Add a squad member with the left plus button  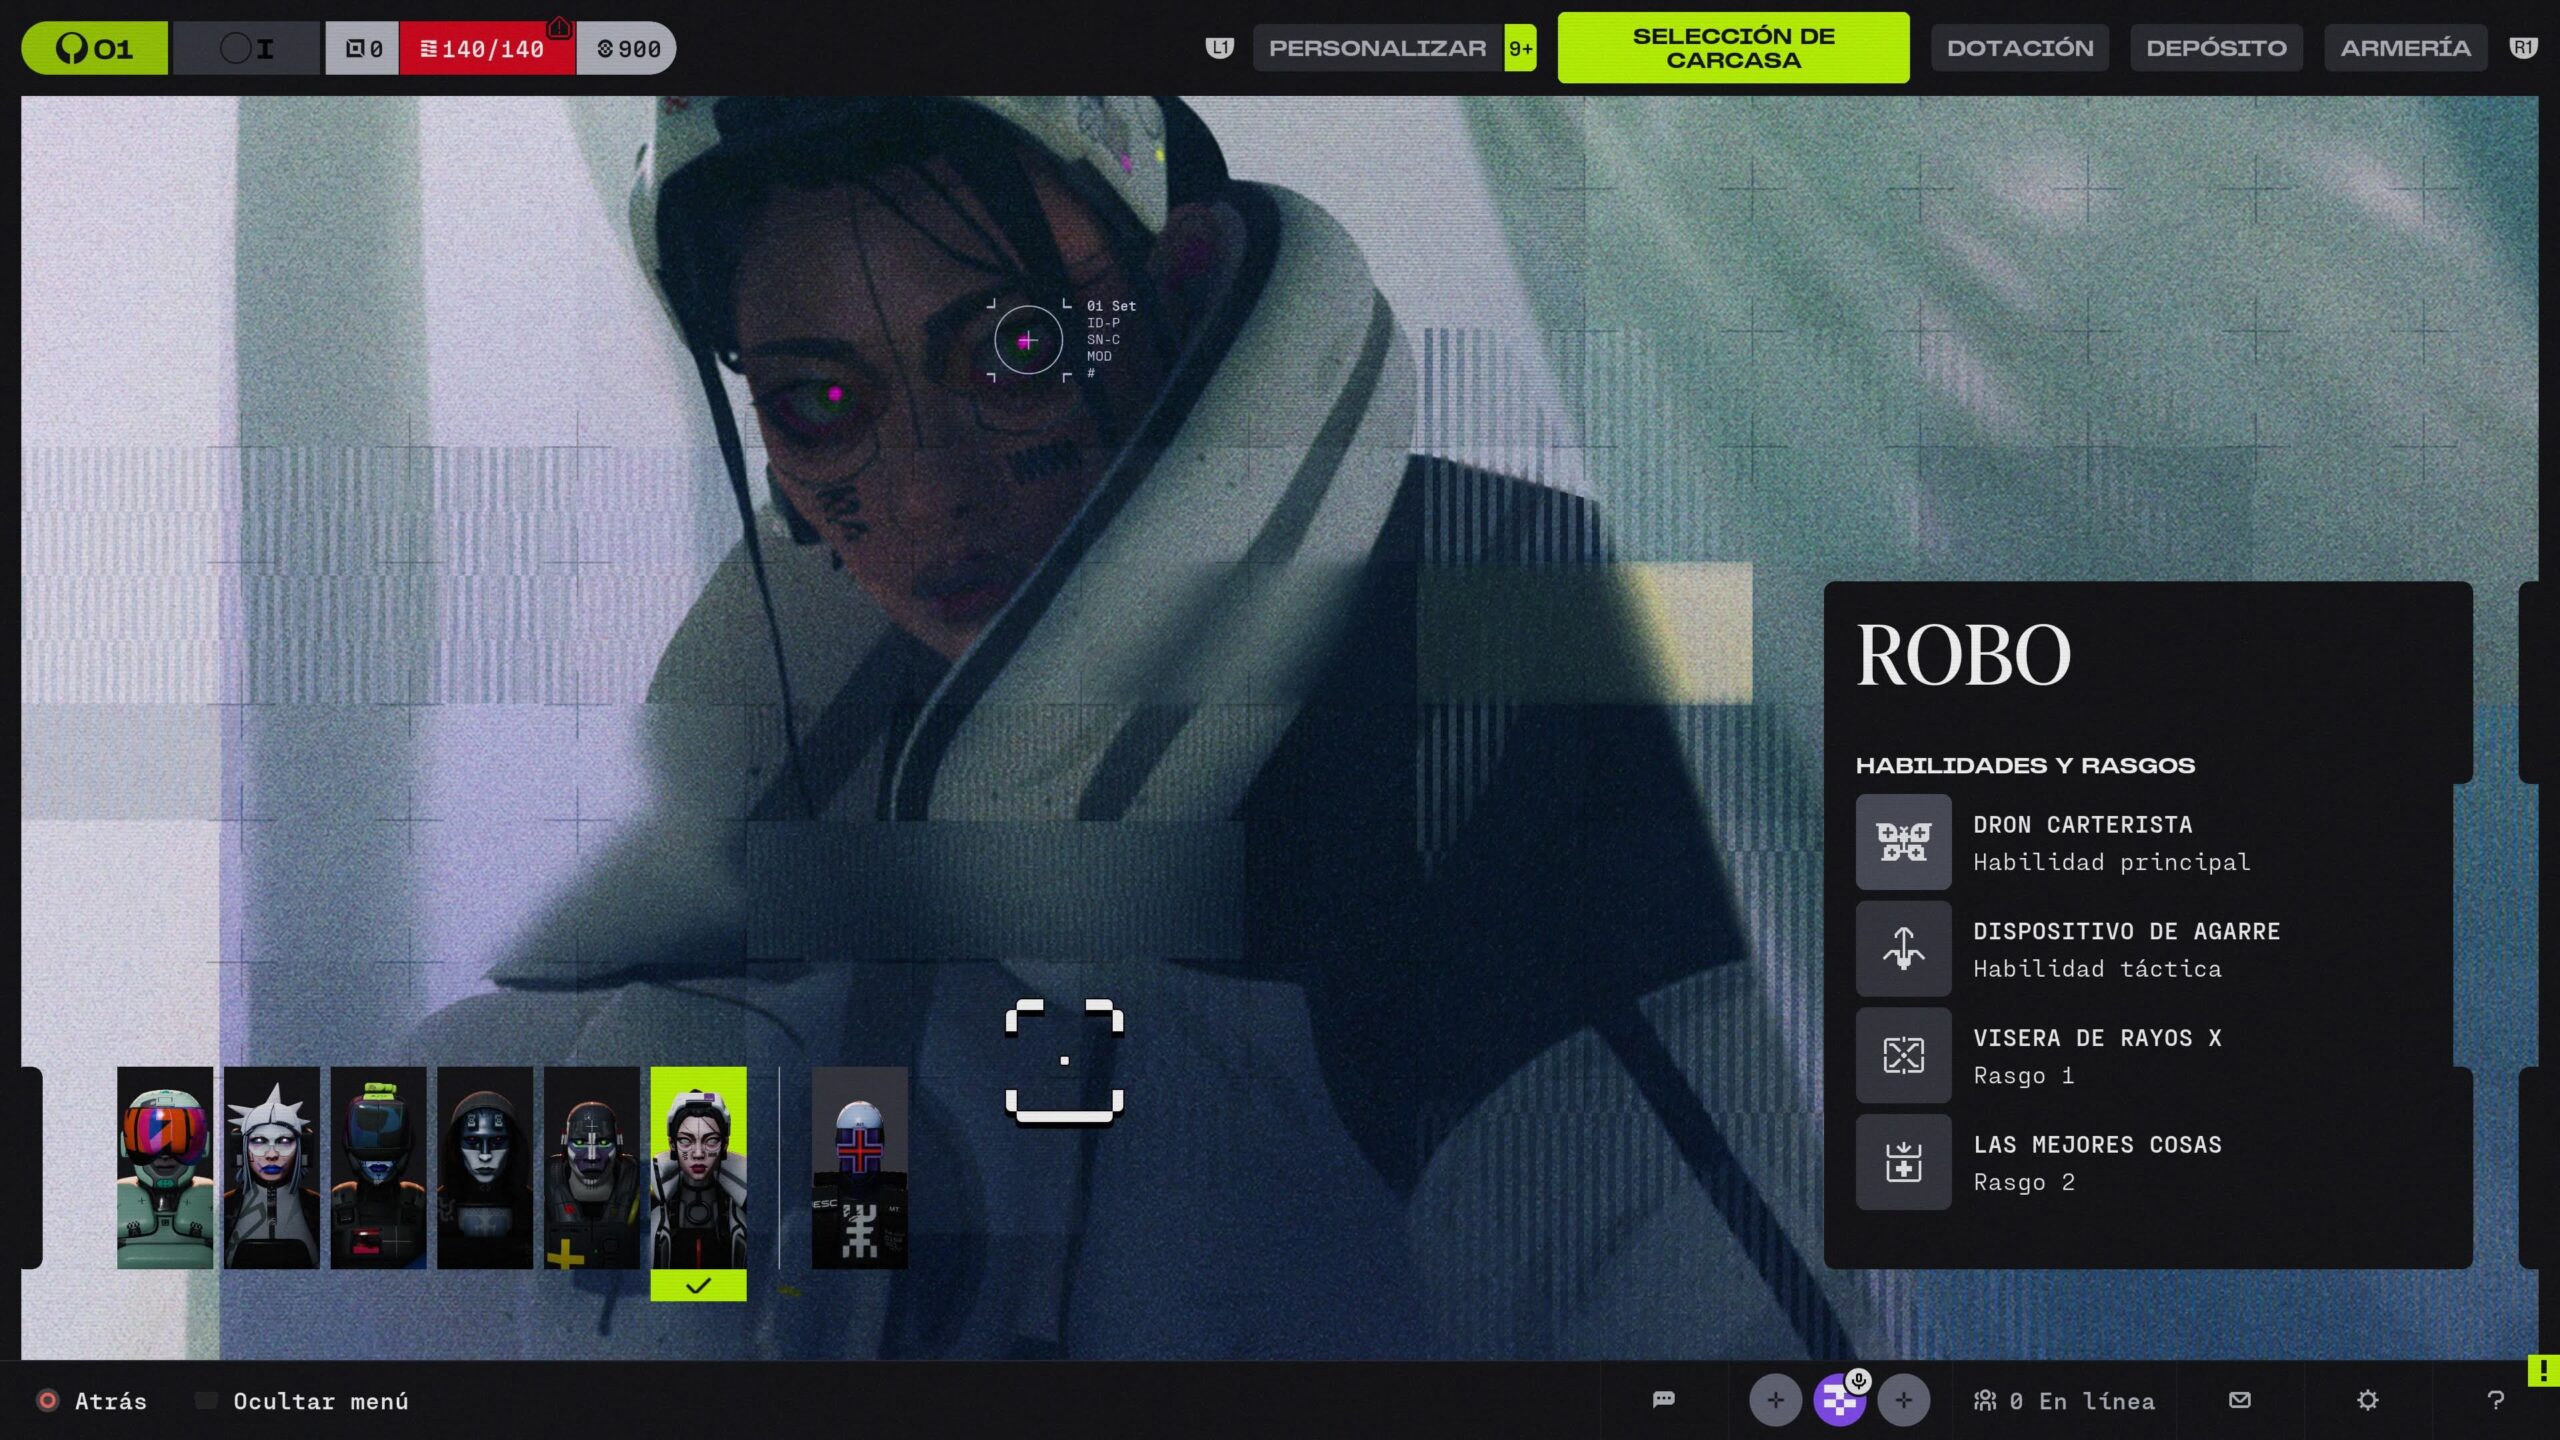pos(1775,1400)
